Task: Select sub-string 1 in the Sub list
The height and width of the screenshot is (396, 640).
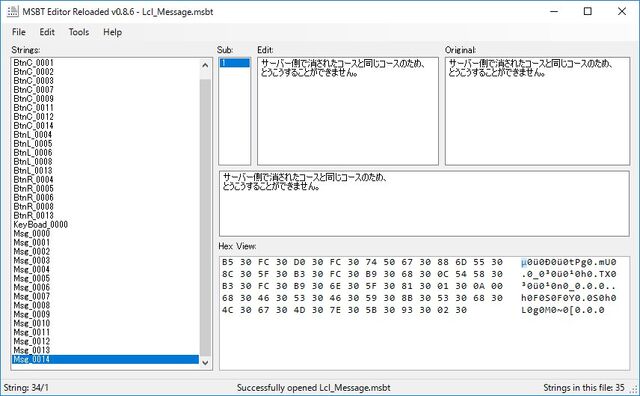Action: (x=234, y=63)
